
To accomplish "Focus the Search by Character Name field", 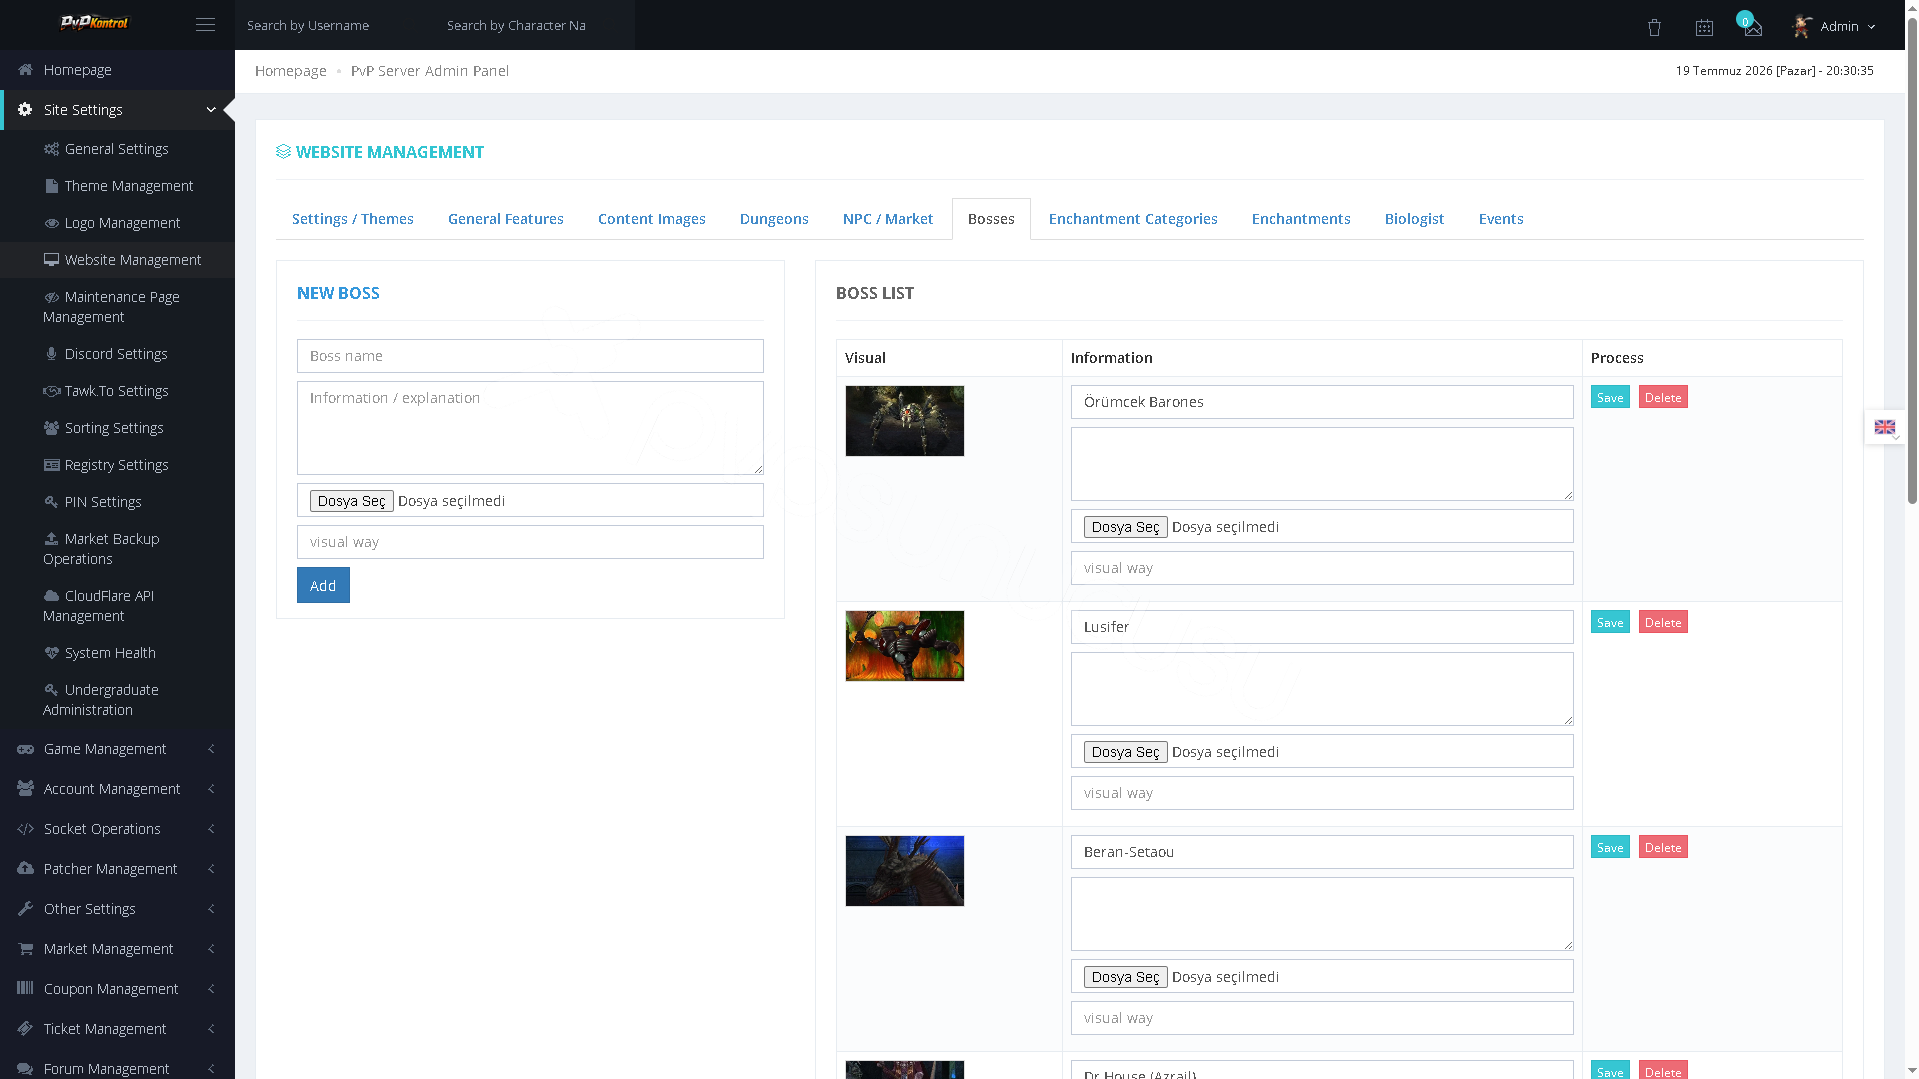I will tap(535, 25).
